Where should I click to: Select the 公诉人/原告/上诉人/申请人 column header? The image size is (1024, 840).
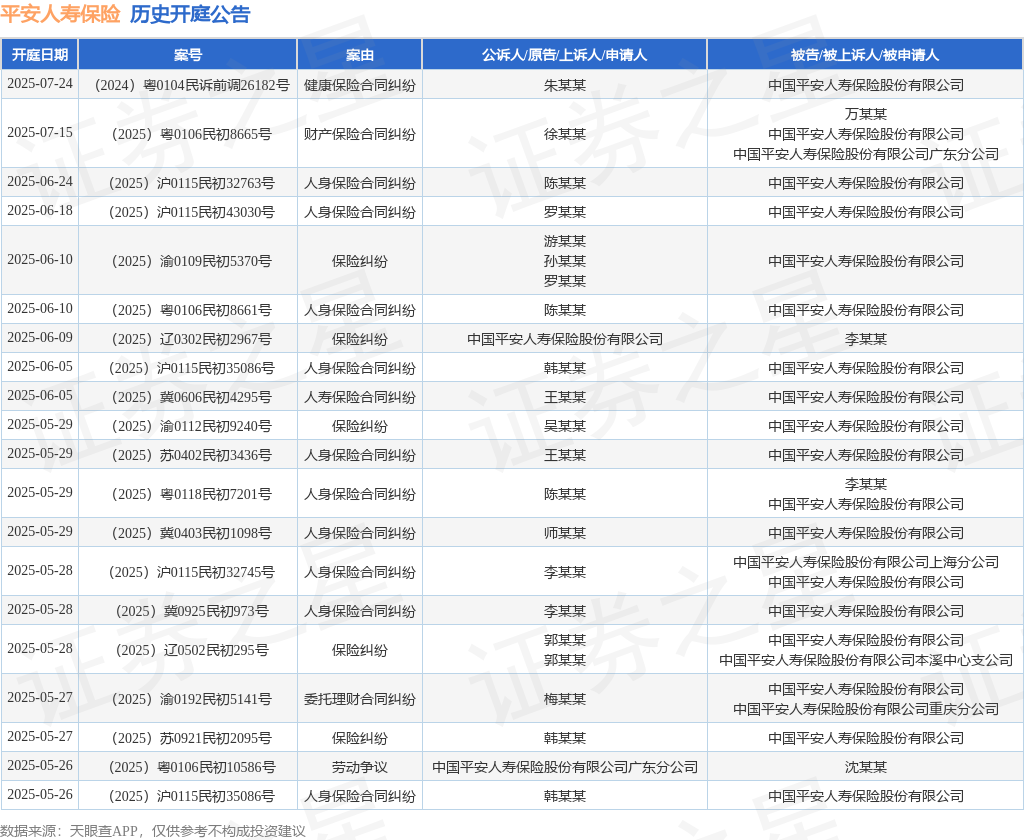click(x=564, y=55)
